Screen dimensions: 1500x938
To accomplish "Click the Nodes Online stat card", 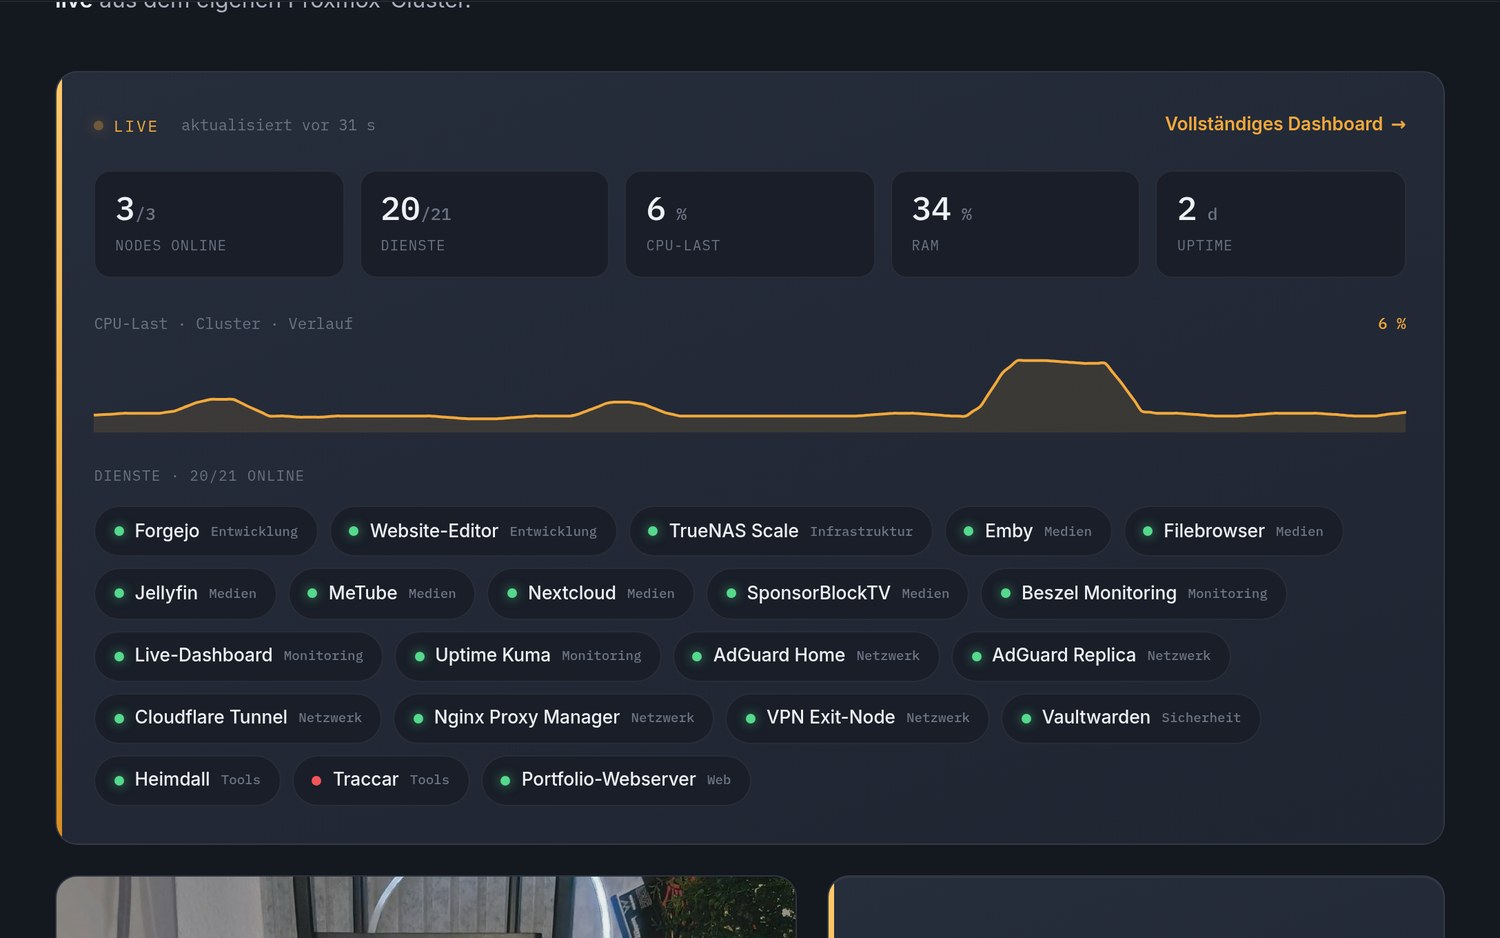I will (219, 224).
